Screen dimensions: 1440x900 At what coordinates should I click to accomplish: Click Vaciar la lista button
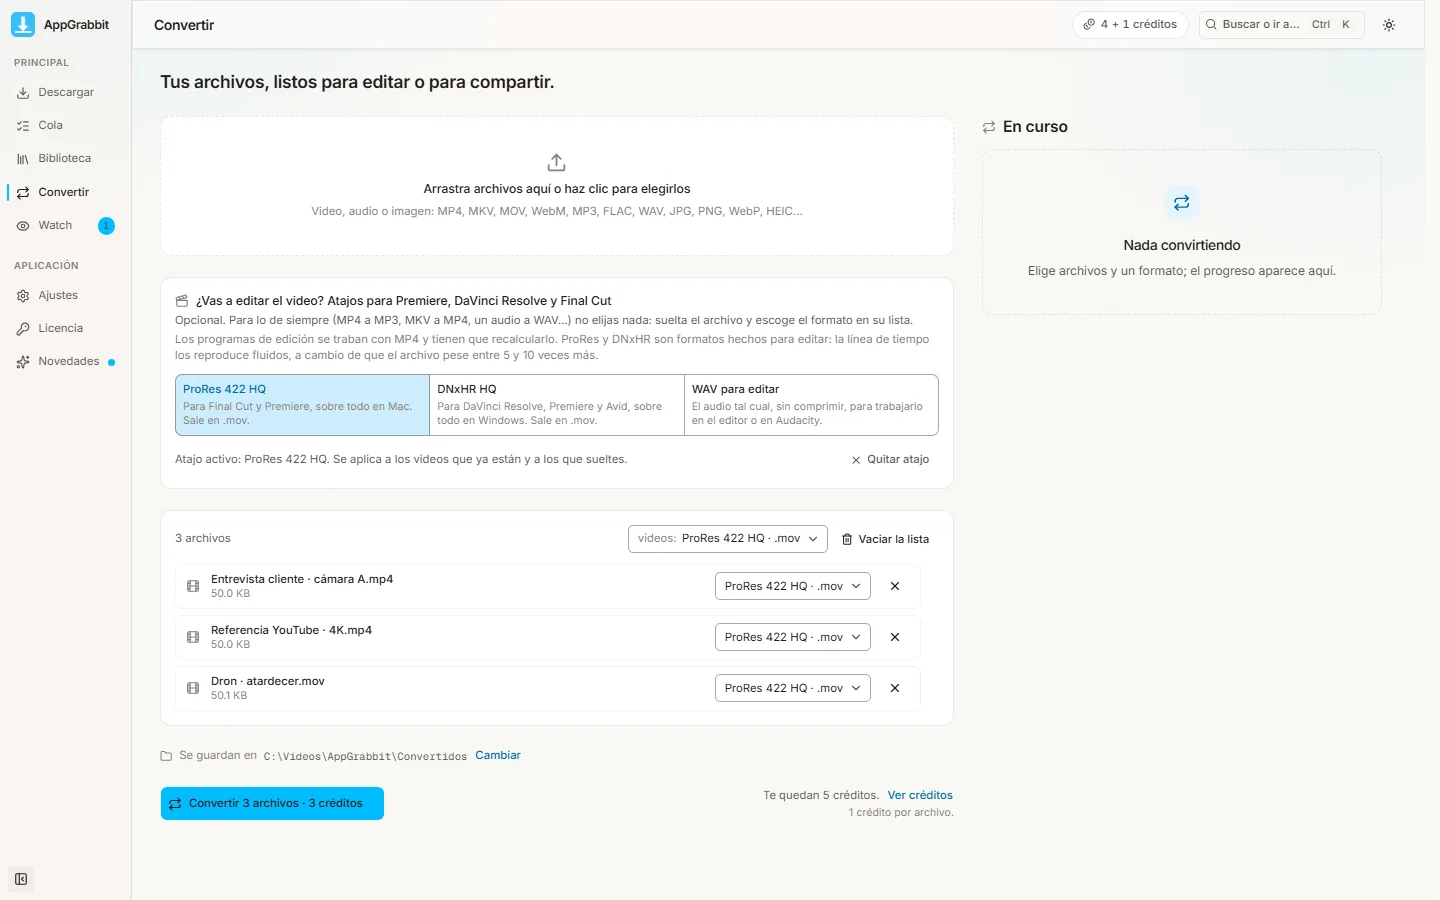tap(885, 539)
